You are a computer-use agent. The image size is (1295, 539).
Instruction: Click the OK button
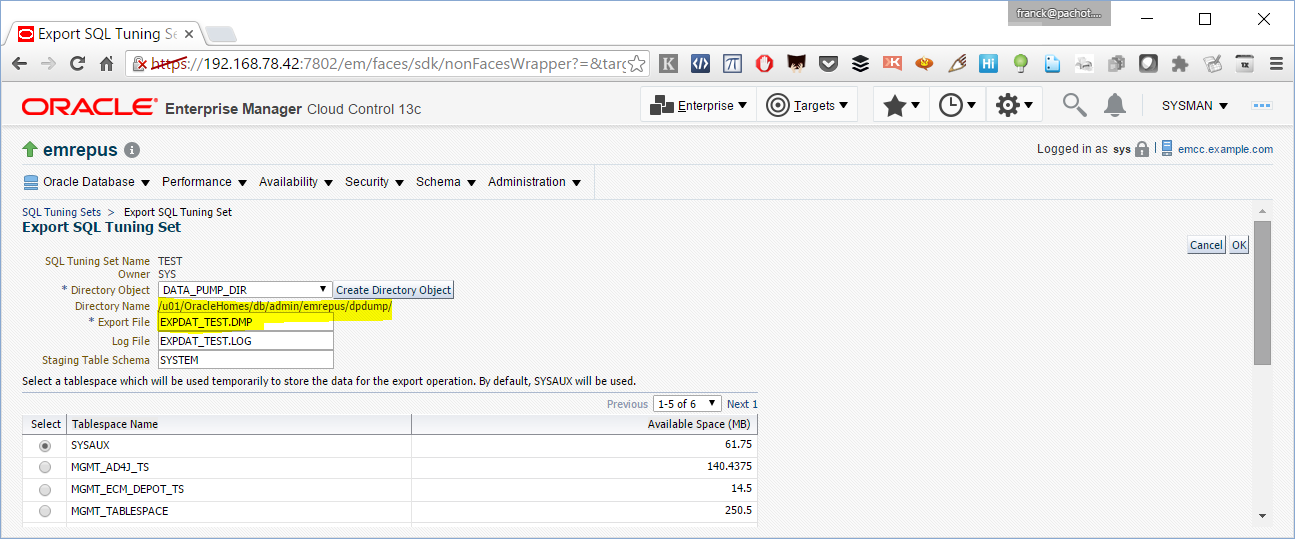point(1239,245)
